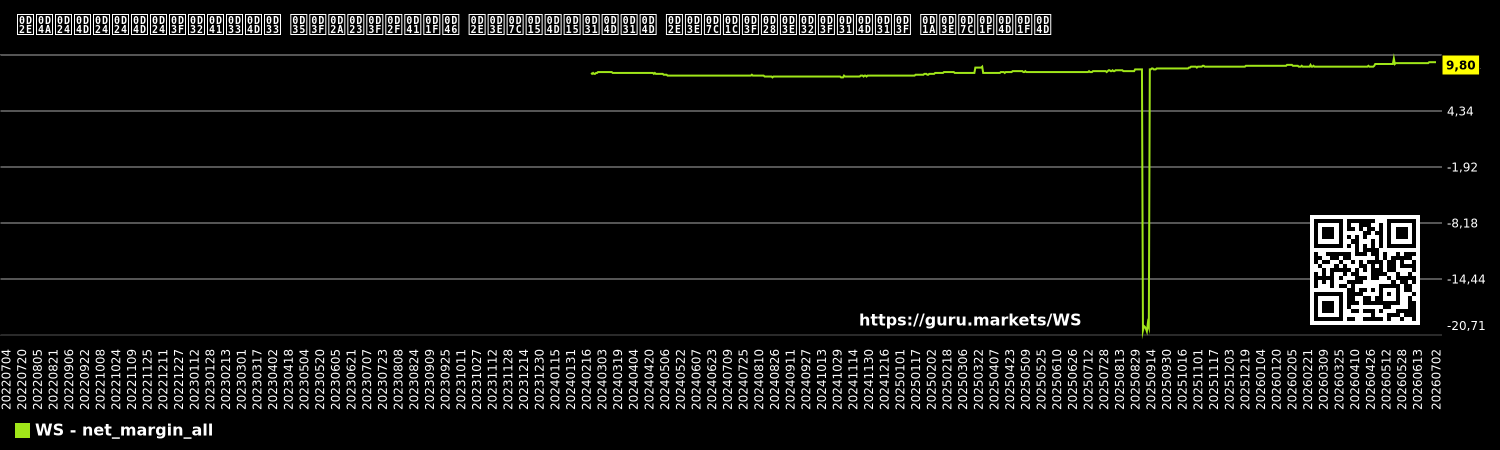Click the green net_margin_all legend swatch
Image resolution: width=1500 pixels, height=450 pixels.
22,430
